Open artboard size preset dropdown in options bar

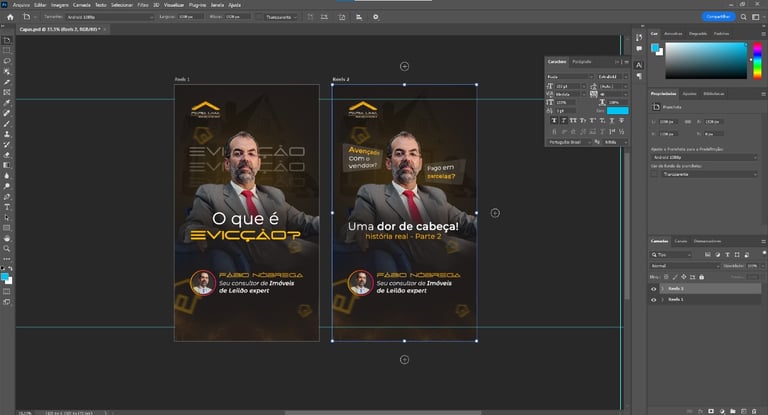click(x=110, y=17)
